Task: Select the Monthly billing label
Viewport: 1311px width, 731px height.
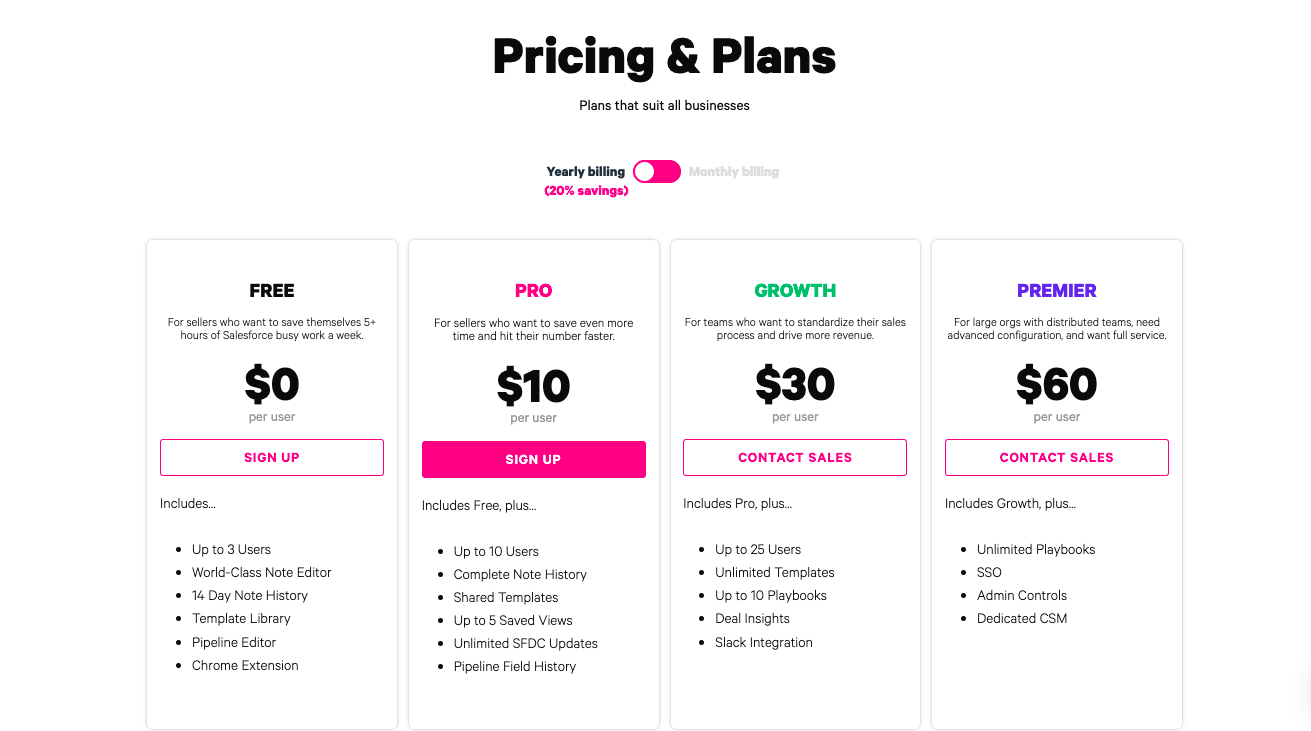Action: [733, 172]
